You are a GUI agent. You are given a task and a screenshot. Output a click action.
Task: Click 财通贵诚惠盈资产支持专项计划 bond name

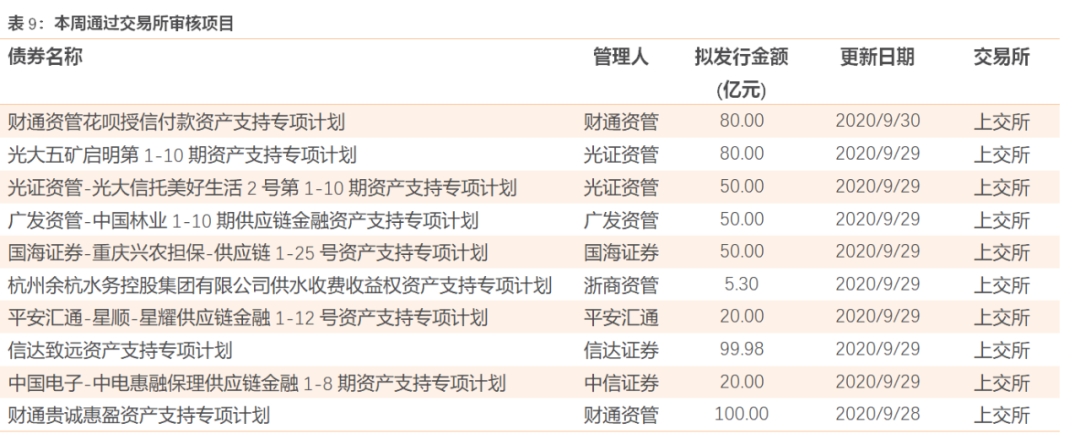coord(138,415)
